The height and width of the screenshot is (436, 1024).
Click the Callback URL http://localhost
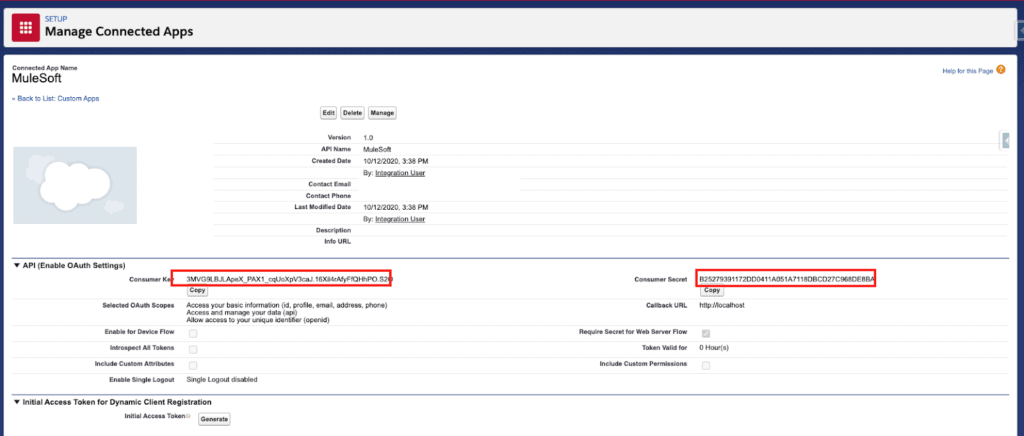coord(722,305)
